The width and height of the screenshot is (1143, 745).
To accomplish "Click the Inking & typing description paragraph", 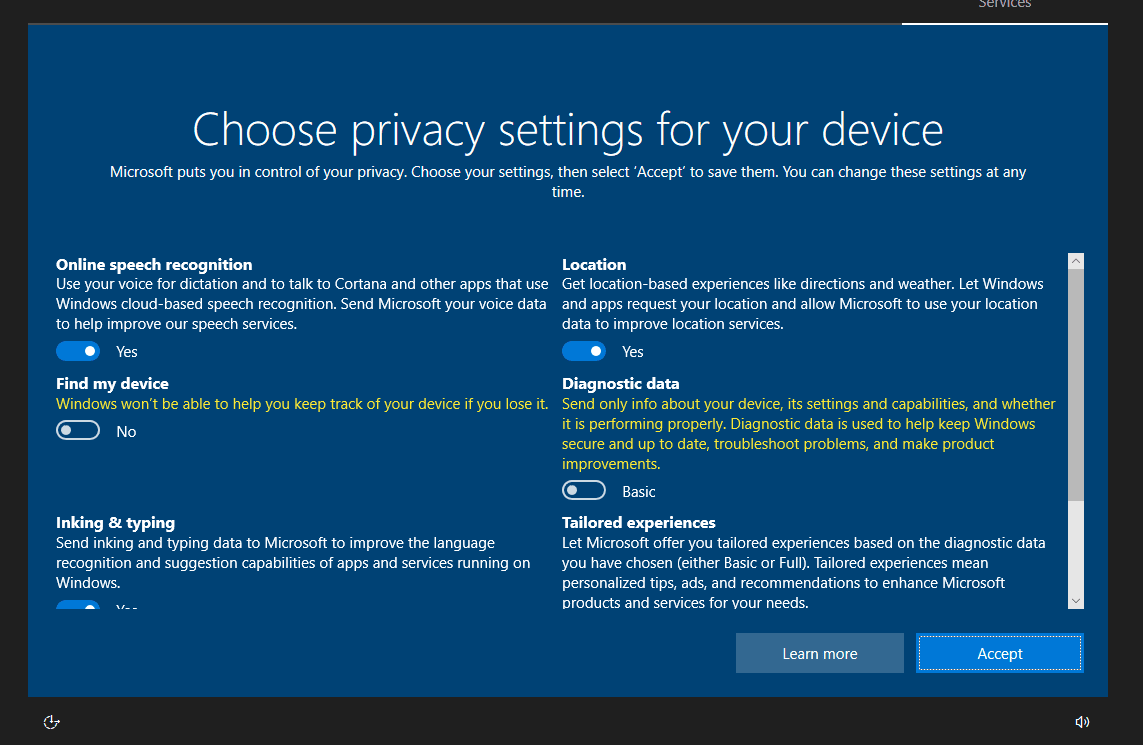I will (293, 563).
